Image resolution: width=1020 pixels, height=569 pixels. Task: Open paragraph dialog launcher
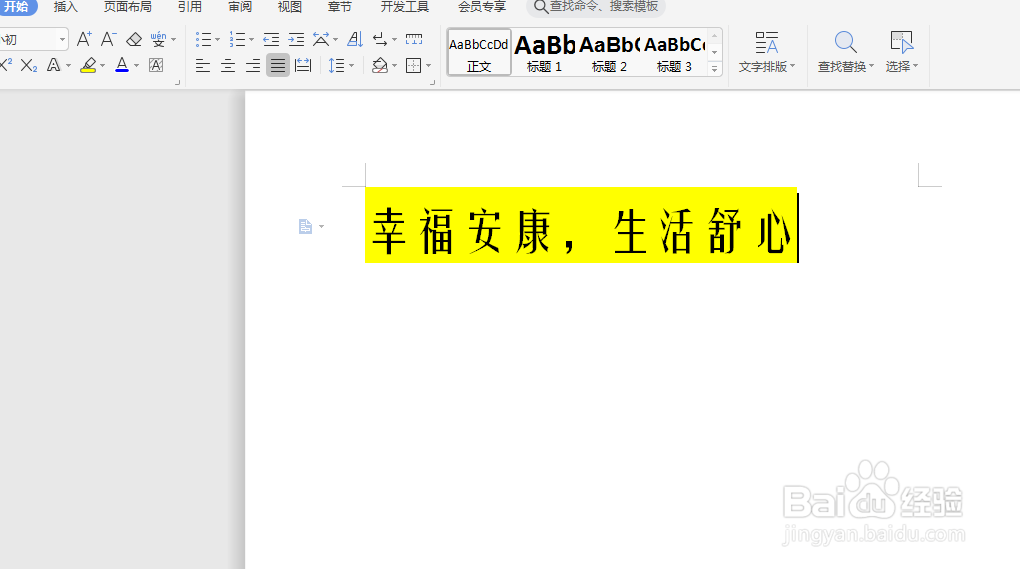click(x=432, y=83)
